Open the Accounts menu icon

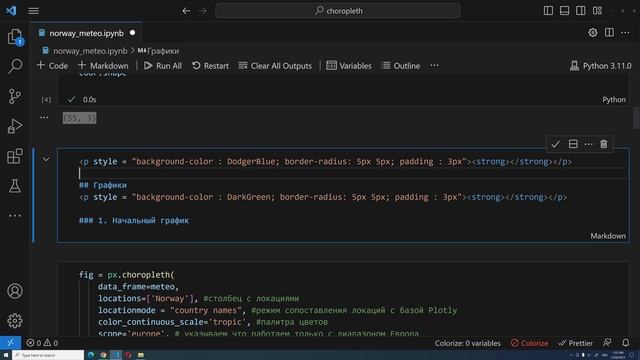pyautogui.click(x=15, y=291)
